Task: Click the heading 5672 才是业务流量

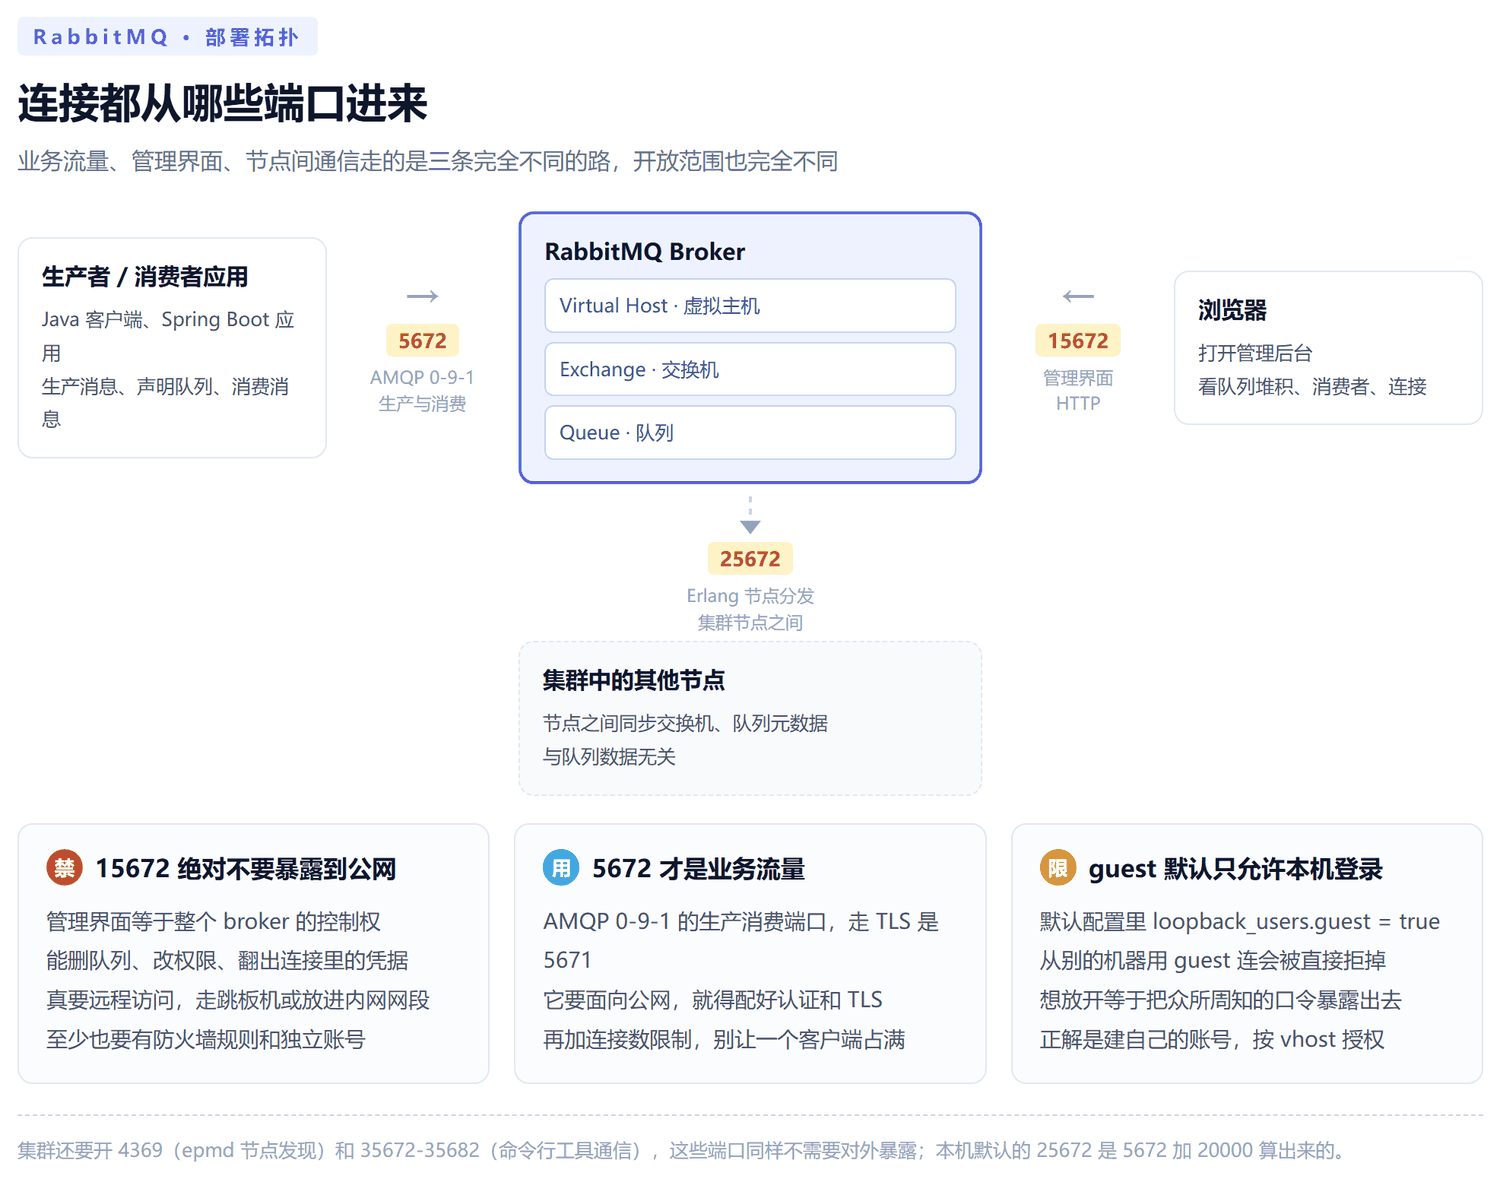Action: [699, 869]
